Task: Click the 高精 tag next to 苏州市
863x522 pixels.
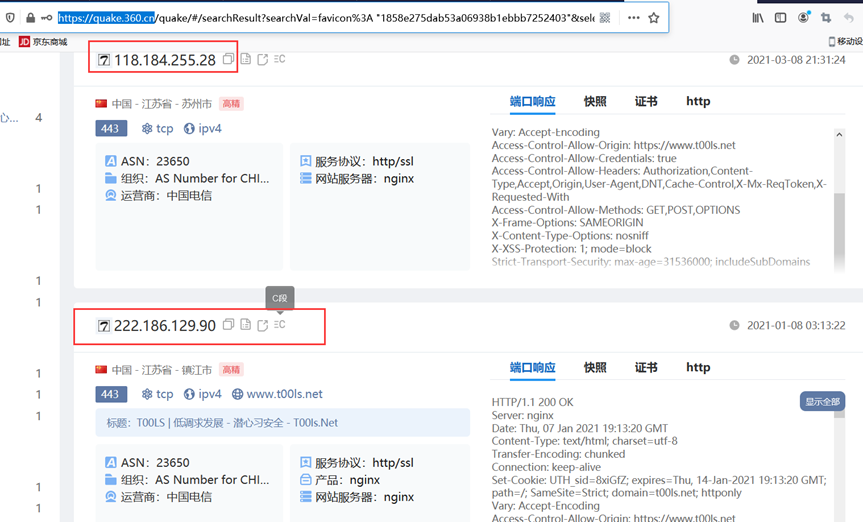Action: (231, 104)
